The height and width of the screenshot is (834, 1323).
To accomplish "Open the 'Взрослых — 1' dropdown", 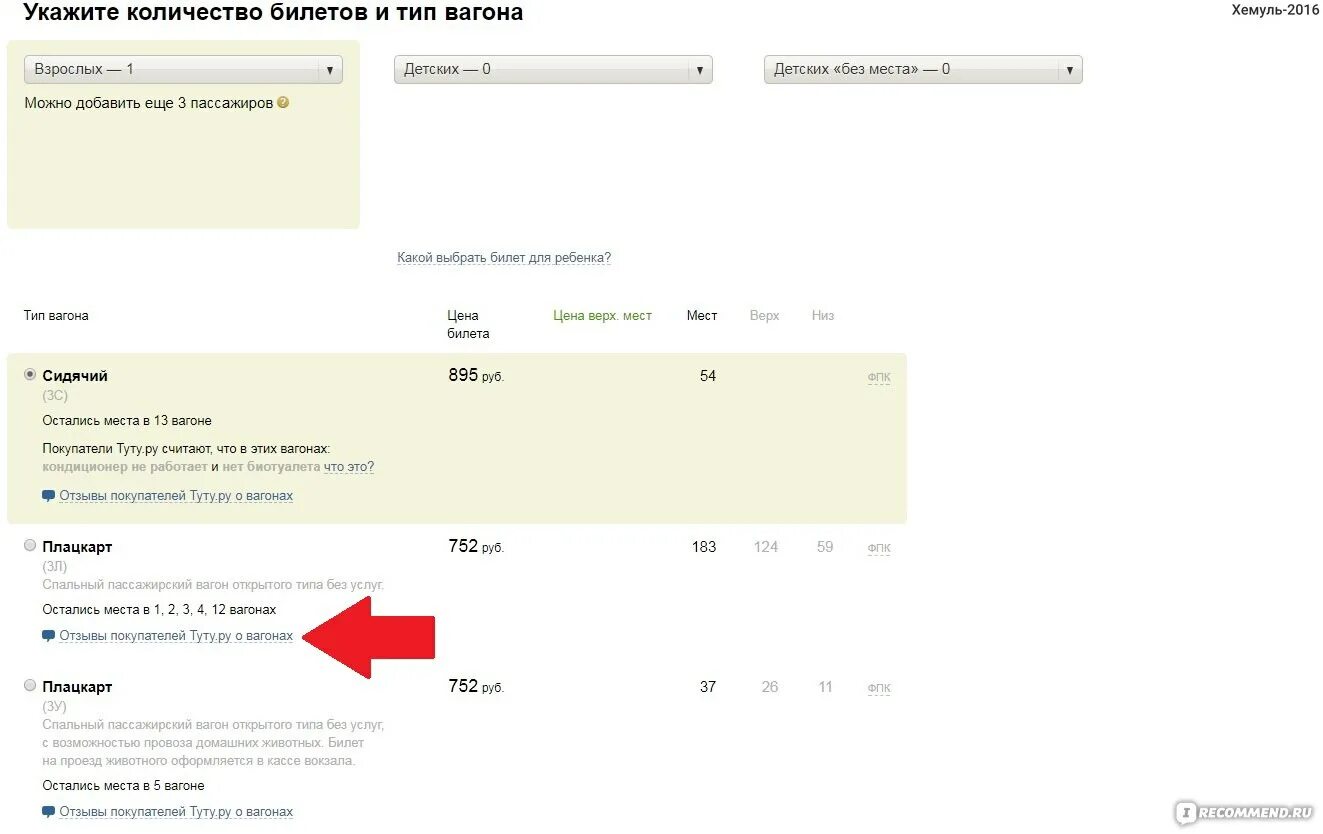I will [x=183, y=69].
